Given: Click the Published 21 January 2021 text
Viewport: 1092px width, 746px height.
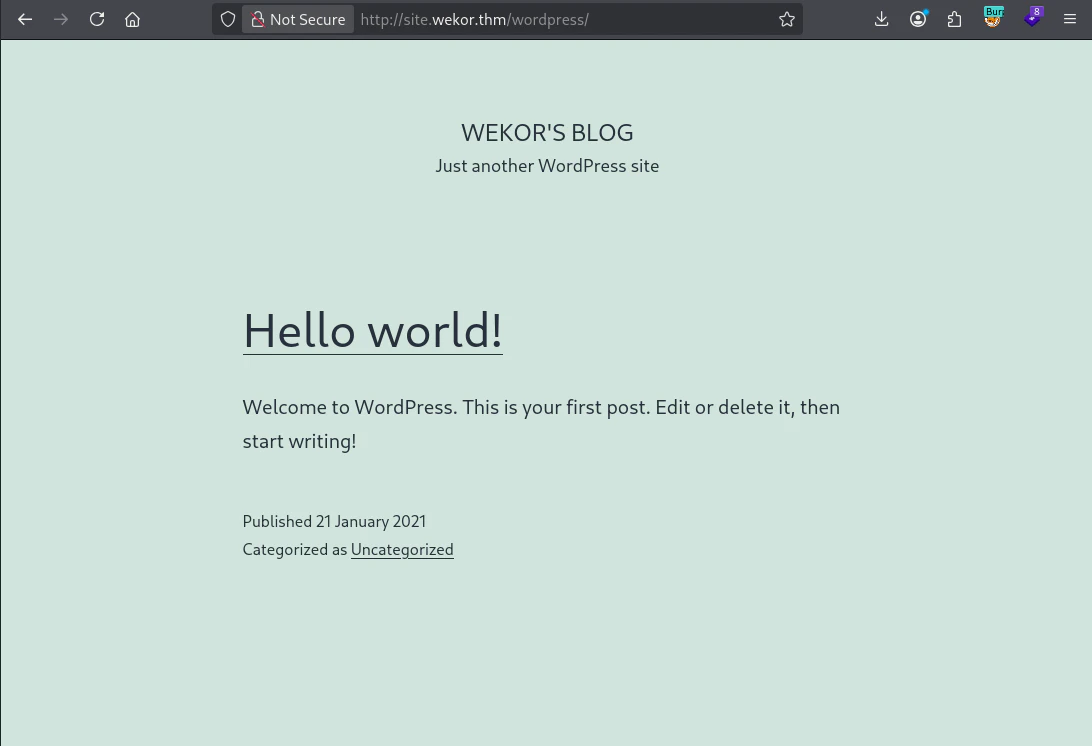Looking at the screenshot, I should pos(334,521).
